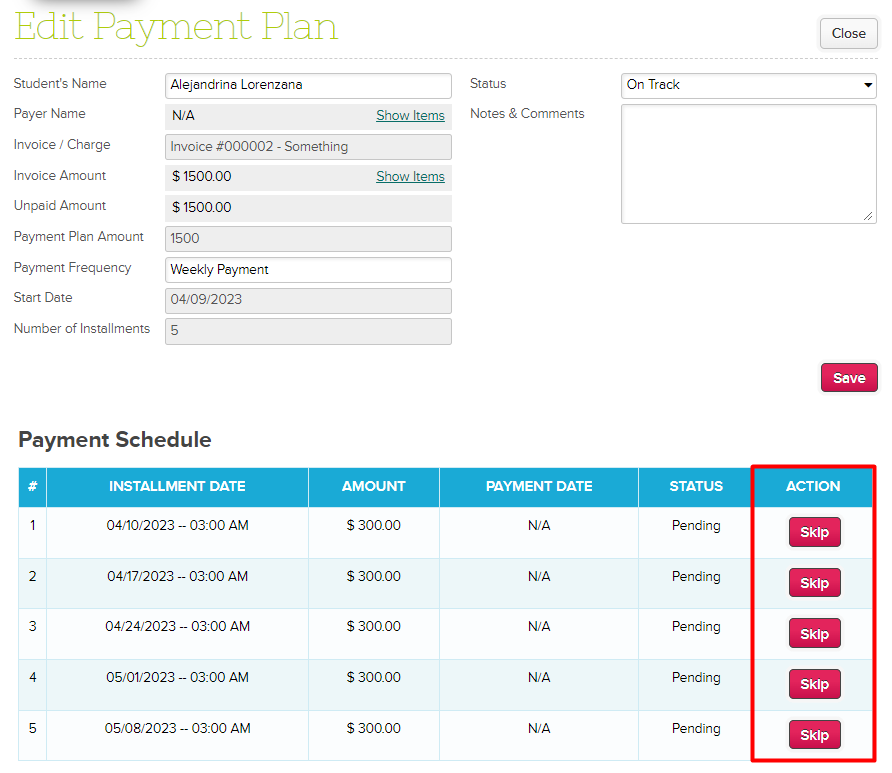Skip installment 3 dated 04/24/2023

(x=814, y=634)
